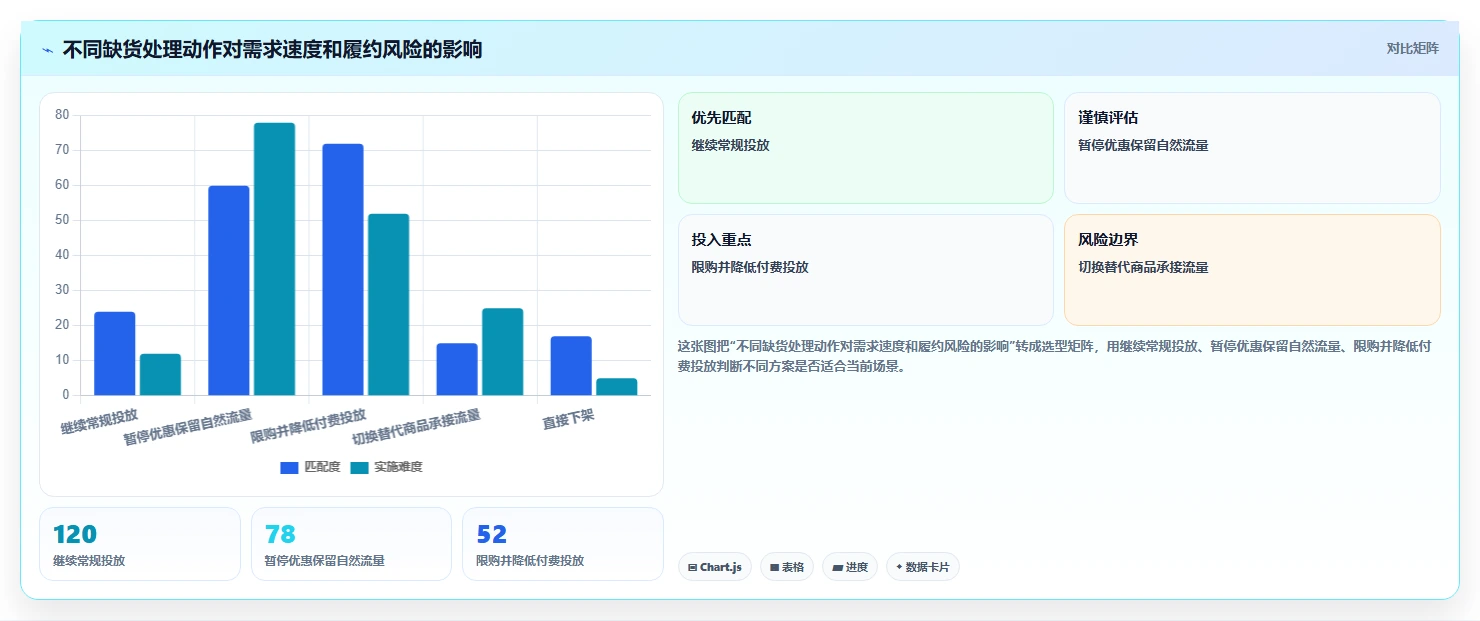1480x621 pixels.
Task: Select the 风险边界 card
Action: [x=1252, y=270]
